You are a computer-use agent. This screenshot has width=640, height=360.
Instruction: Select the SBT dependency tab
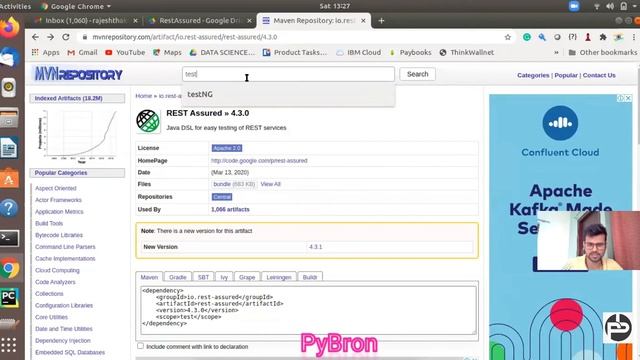click(203, 277)
